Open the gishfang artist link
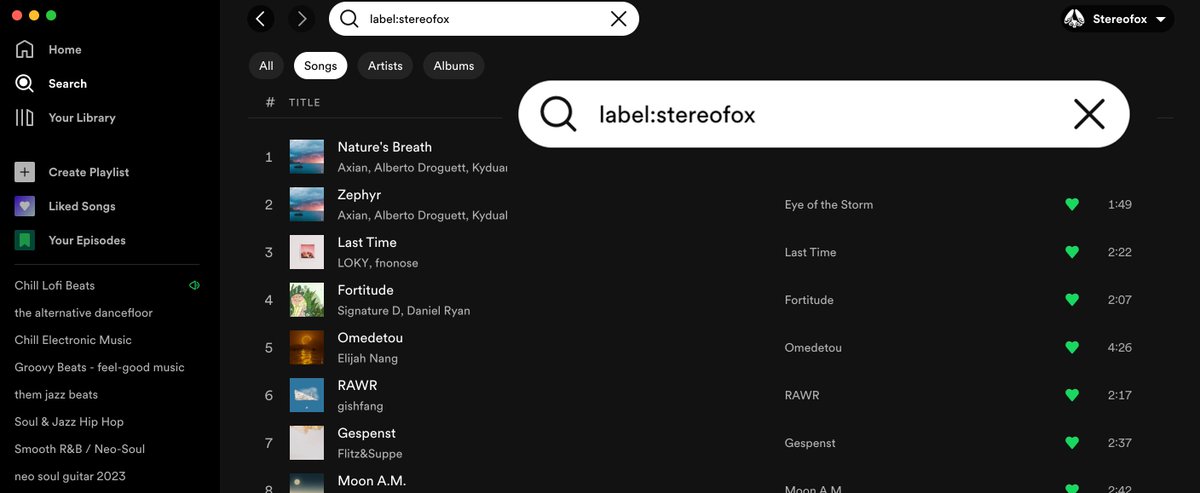 tap(361, 406)
